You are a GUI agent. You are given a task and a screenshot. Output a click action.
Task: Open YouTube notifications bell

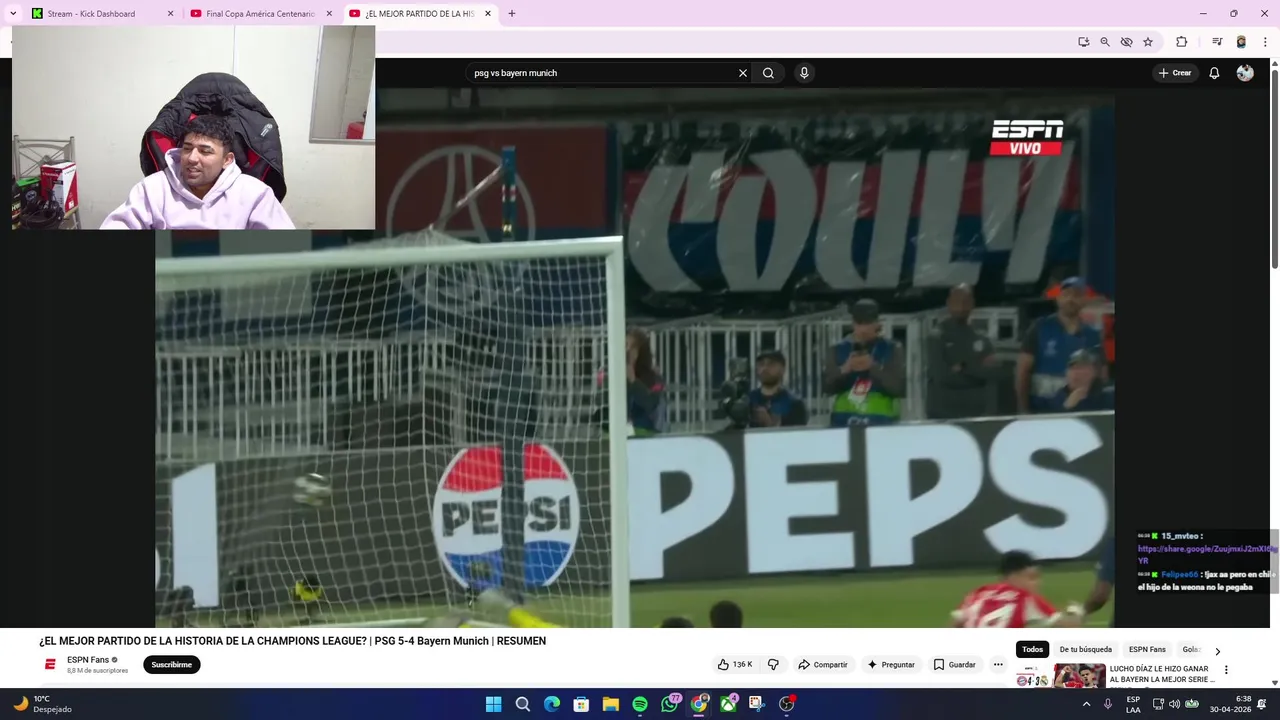click(1214, 73)
